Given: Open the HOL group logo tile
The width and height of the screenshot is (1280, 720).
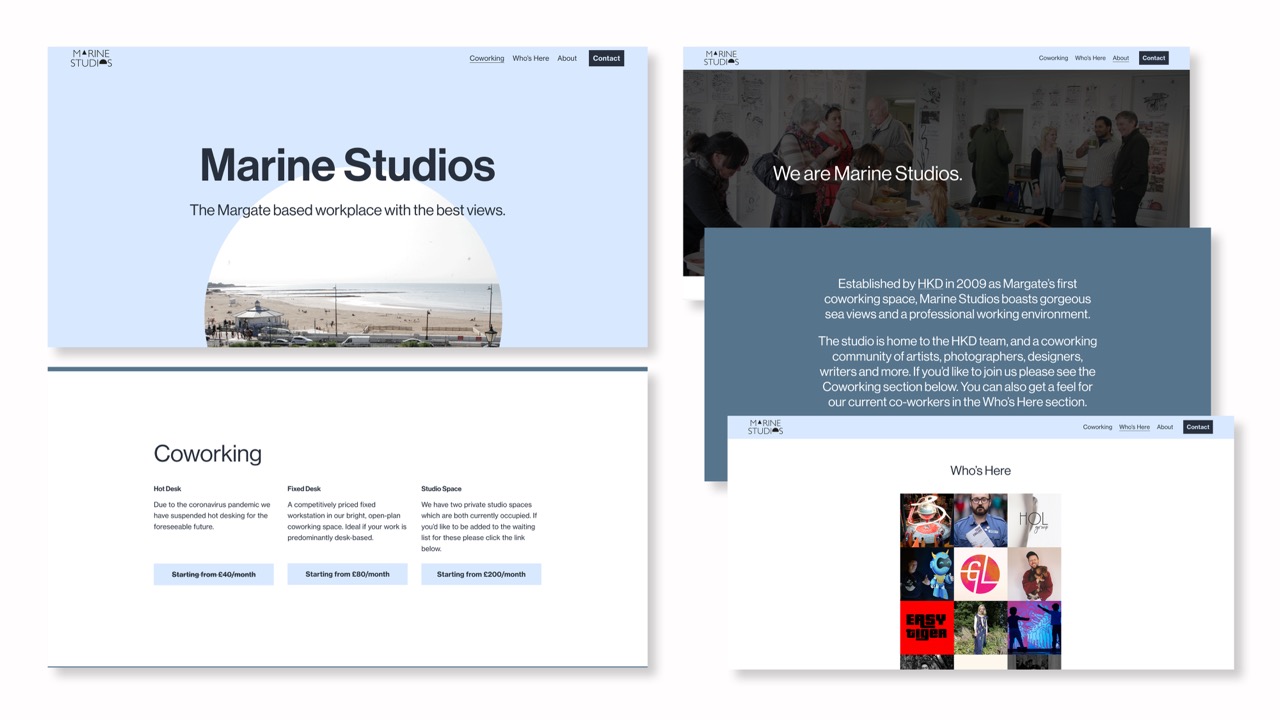Looking at the screenshot, I should tap(1034, 520).
